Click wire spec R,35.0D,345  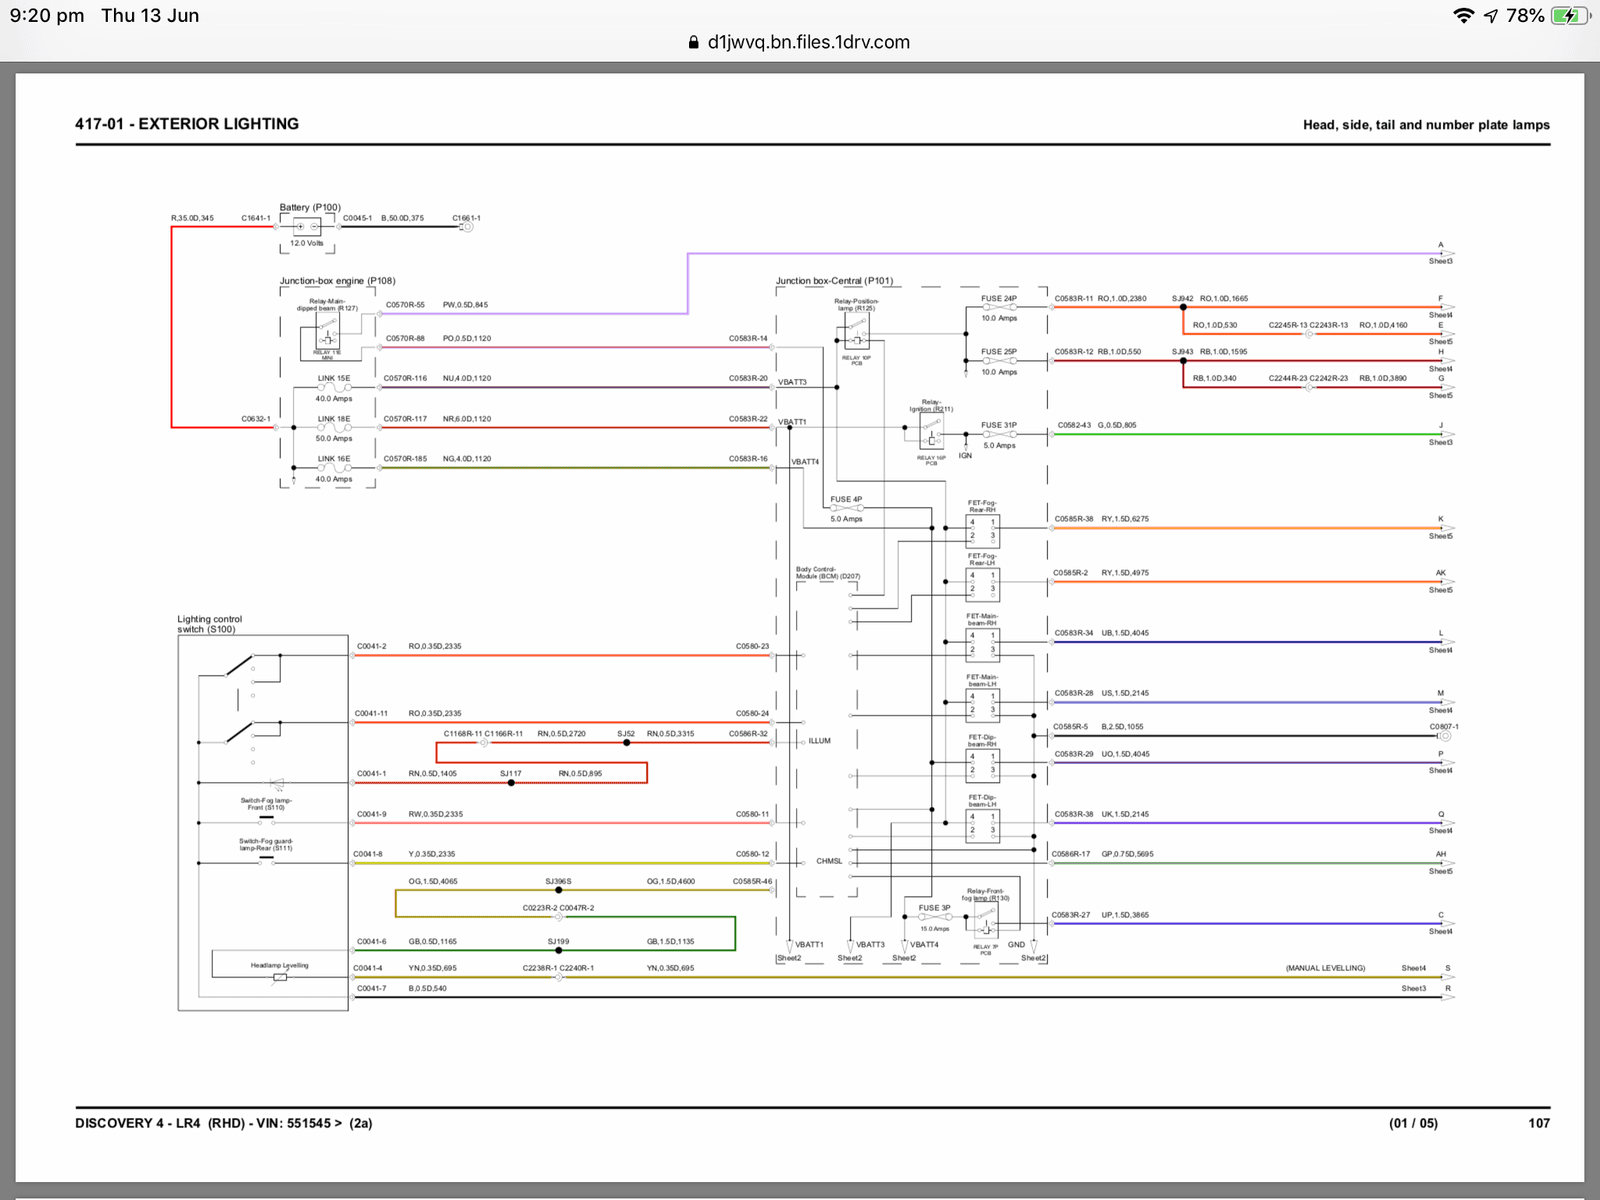click(x=192, y=218)
